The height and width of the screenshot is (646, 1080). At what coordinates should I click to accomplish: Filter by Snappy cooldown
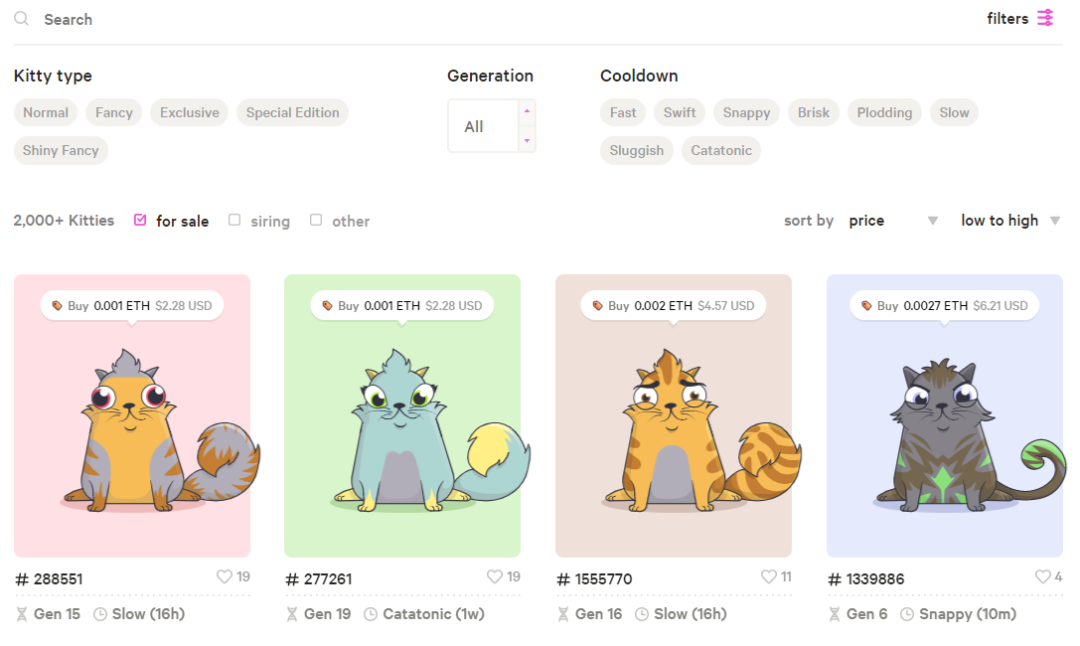click(x=746, y=113)
